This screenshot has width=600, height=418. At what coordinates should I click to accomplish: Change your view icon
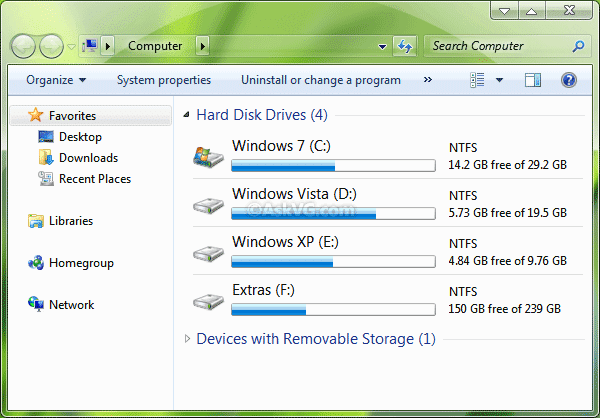pyautogui.click(x=477, y=80)
